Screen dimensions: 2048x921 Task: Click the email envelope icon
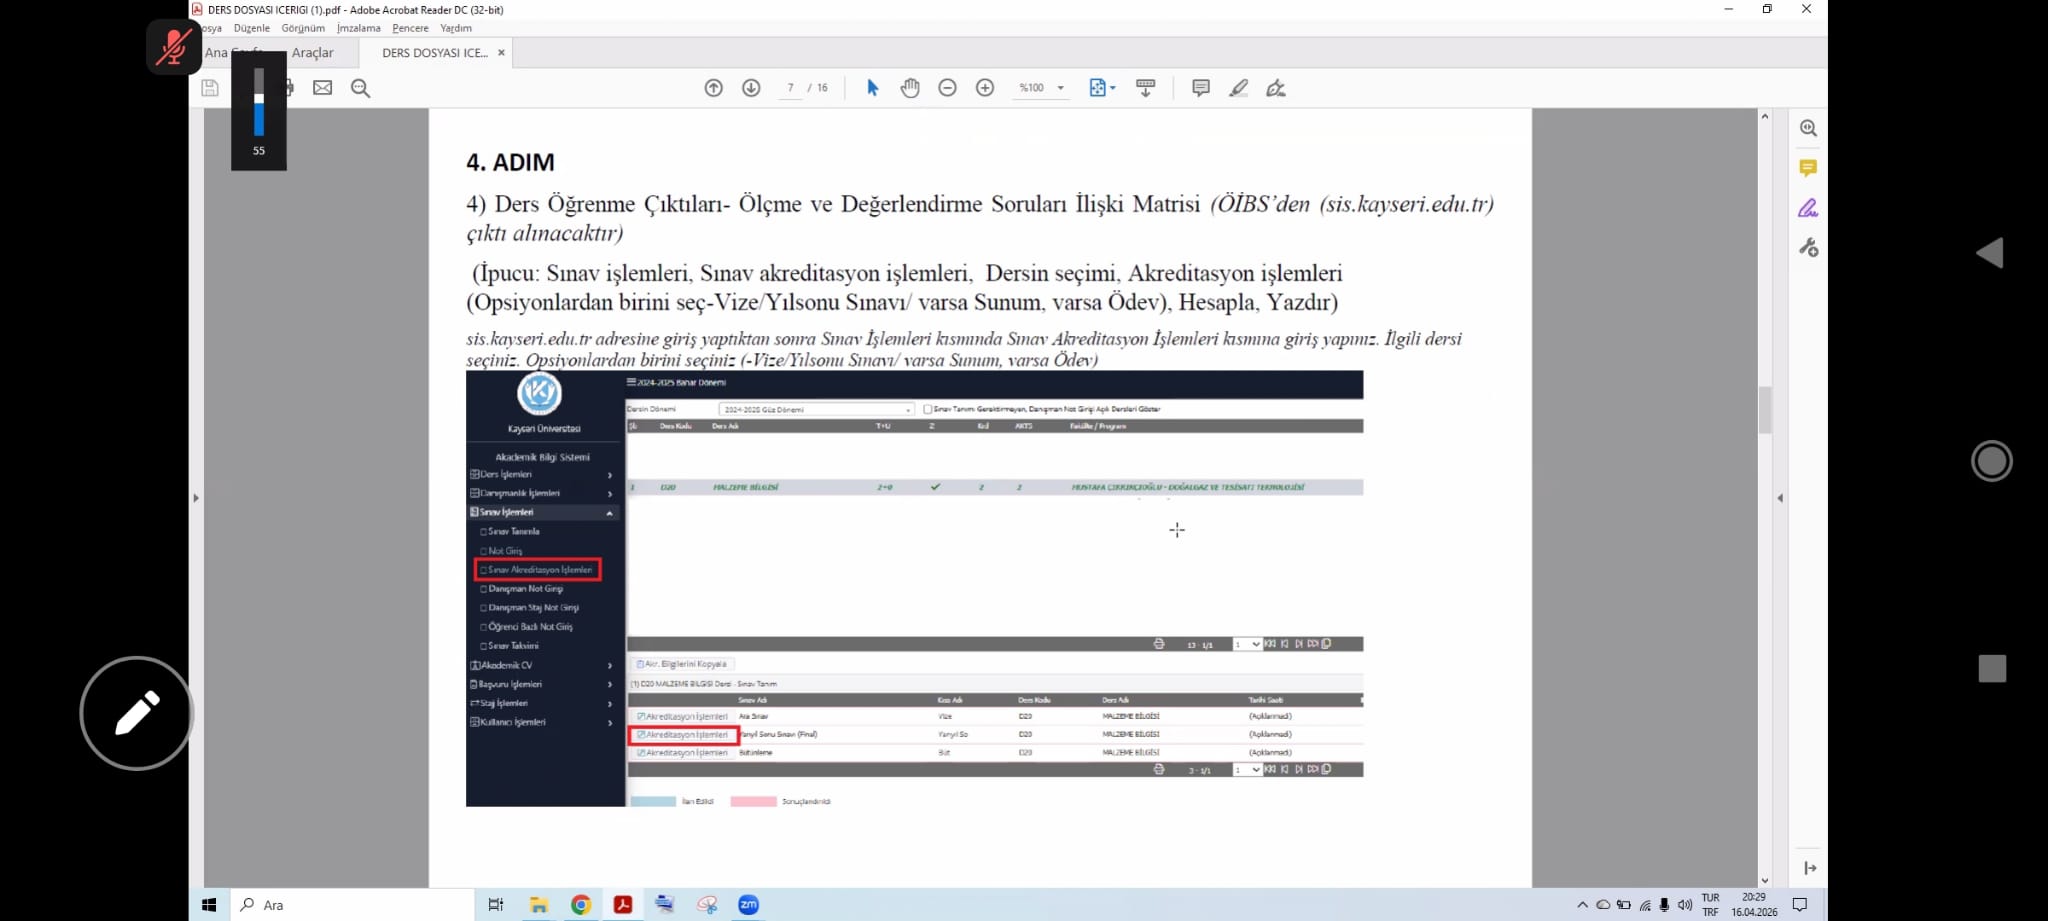pos(322,88)
